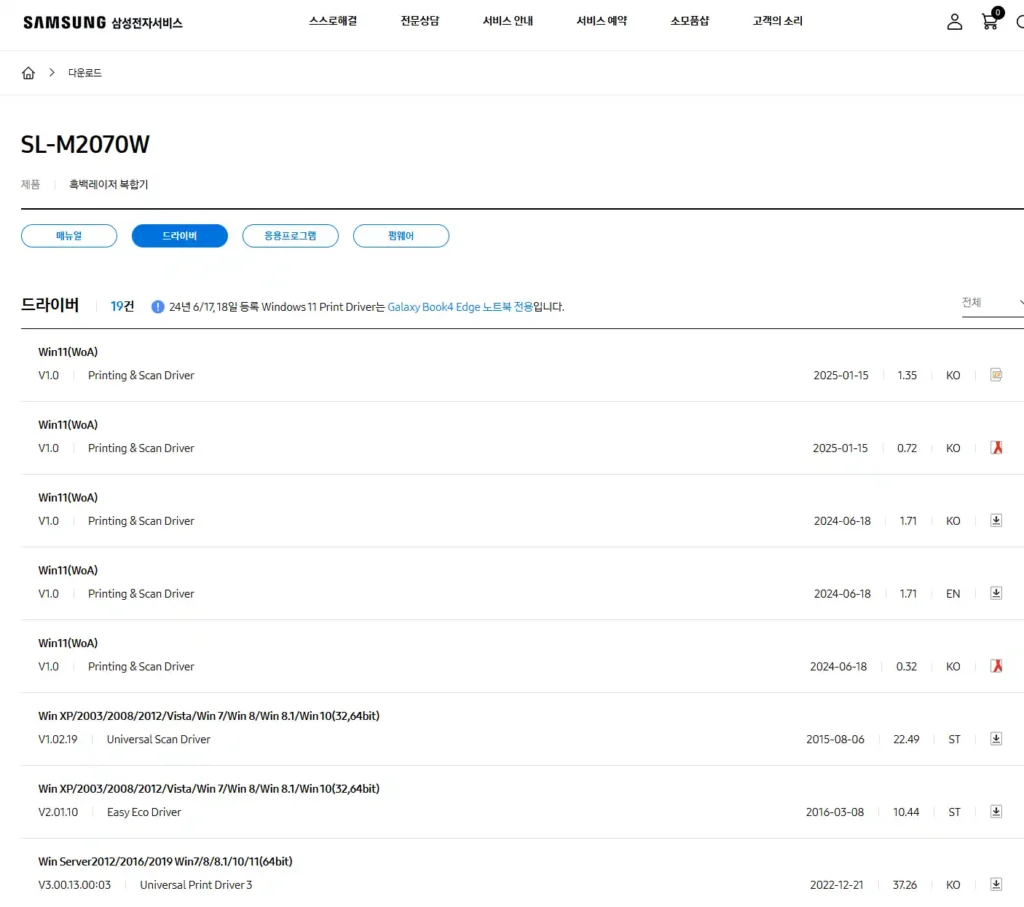The image size is (1024, 907).
Task: Switch to the 매뉴얼 tab
Action: (x=69, y=236)
